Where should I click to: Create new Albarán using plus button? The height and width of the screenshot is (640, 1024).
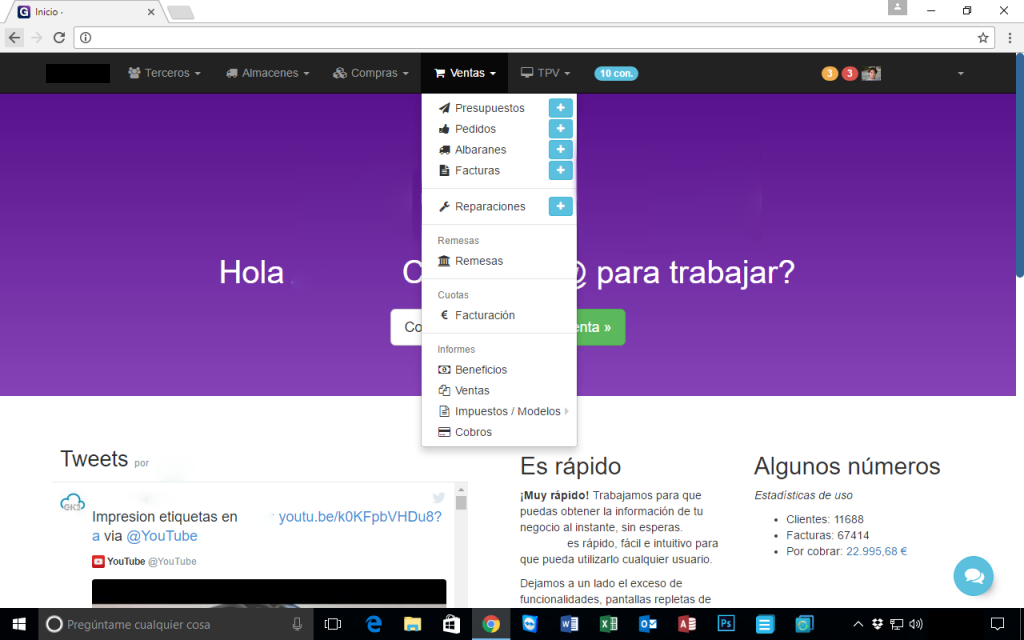(x=560, y=150)
